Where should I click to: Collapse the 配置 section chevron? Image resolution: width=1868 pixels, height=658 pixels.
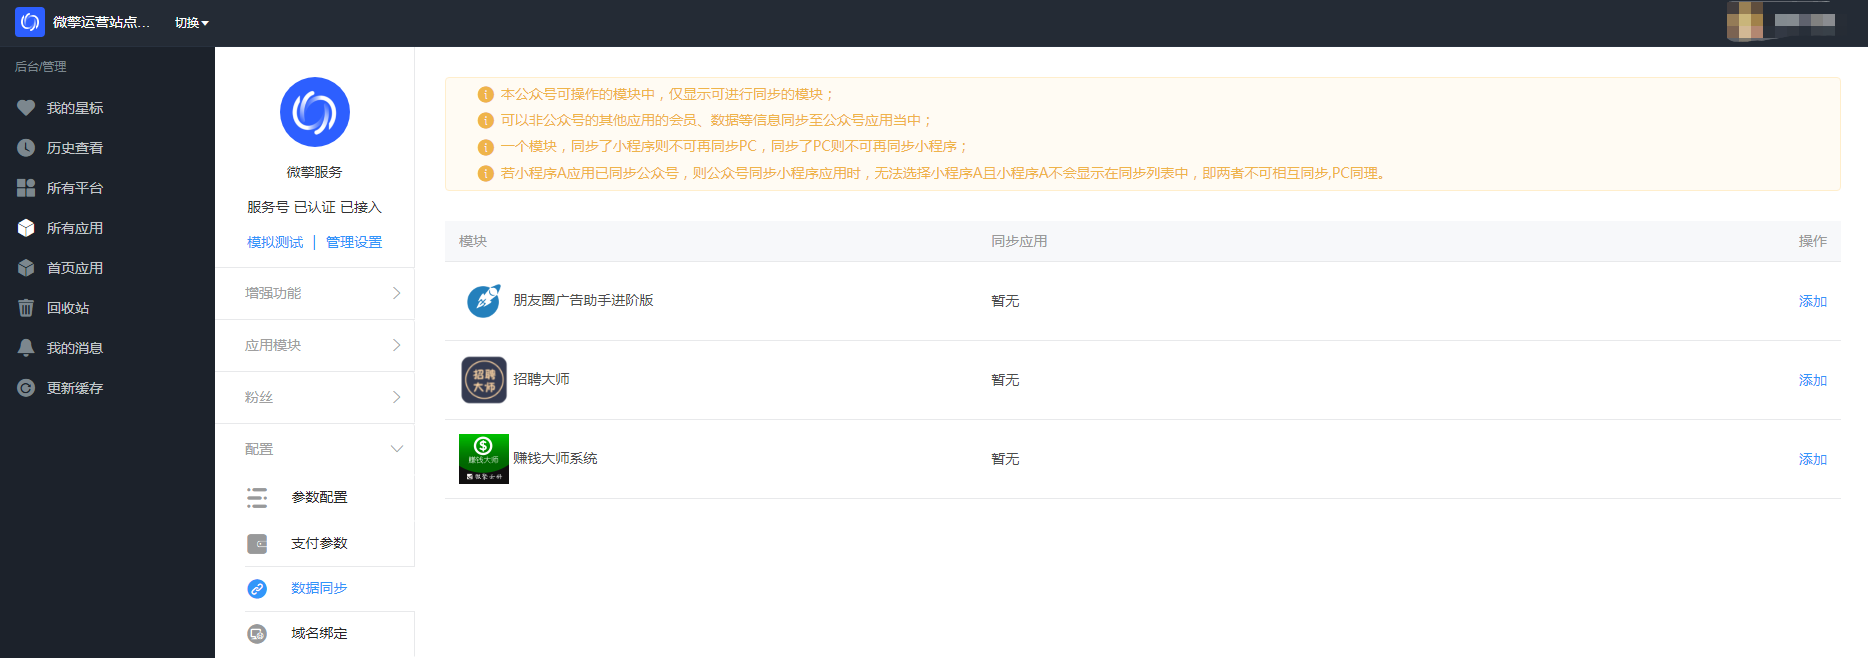coord(396,449)
